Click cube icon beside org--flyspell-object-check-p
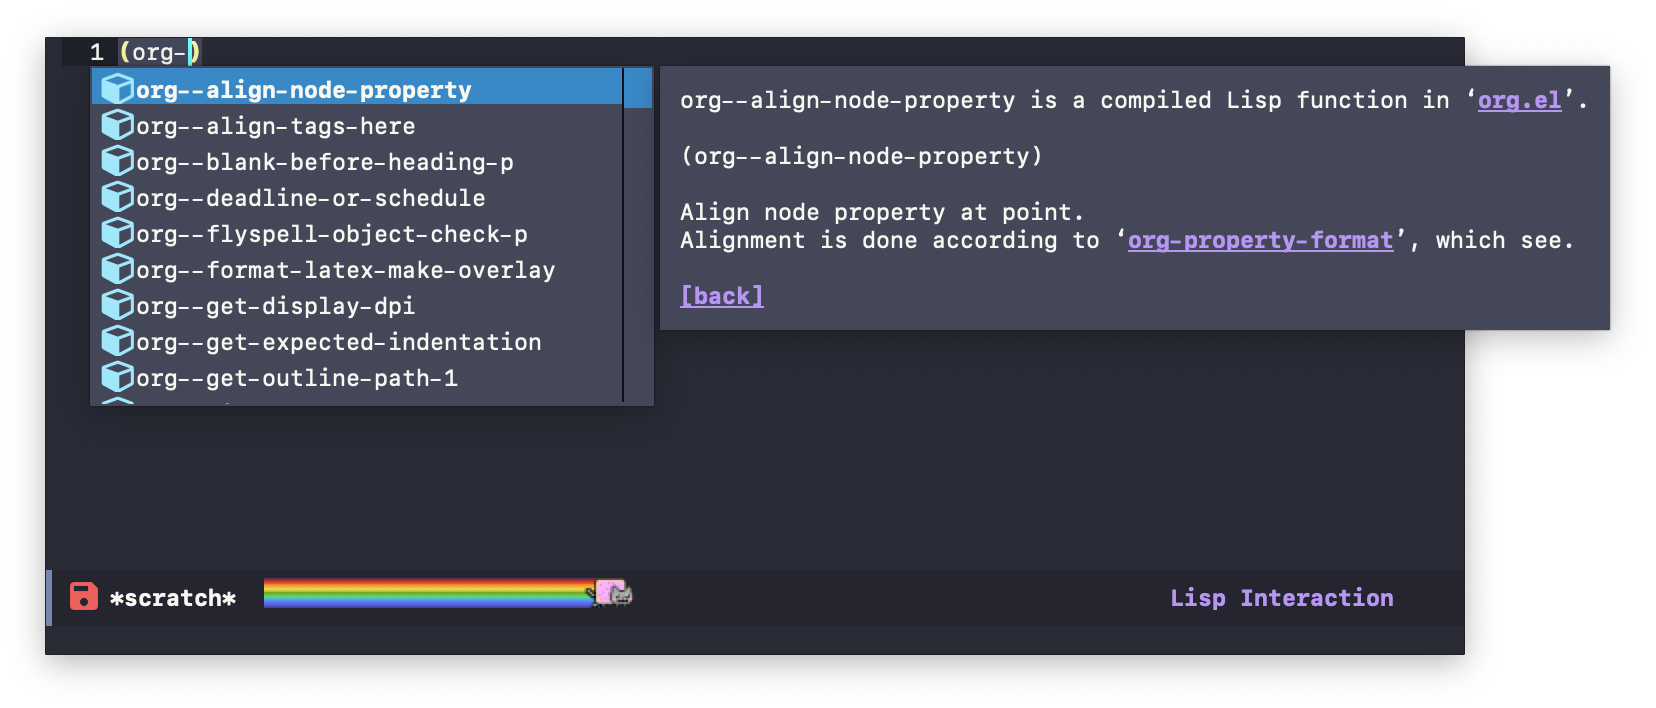Viewport: 1656px width, 708px height. pos(118,233)
